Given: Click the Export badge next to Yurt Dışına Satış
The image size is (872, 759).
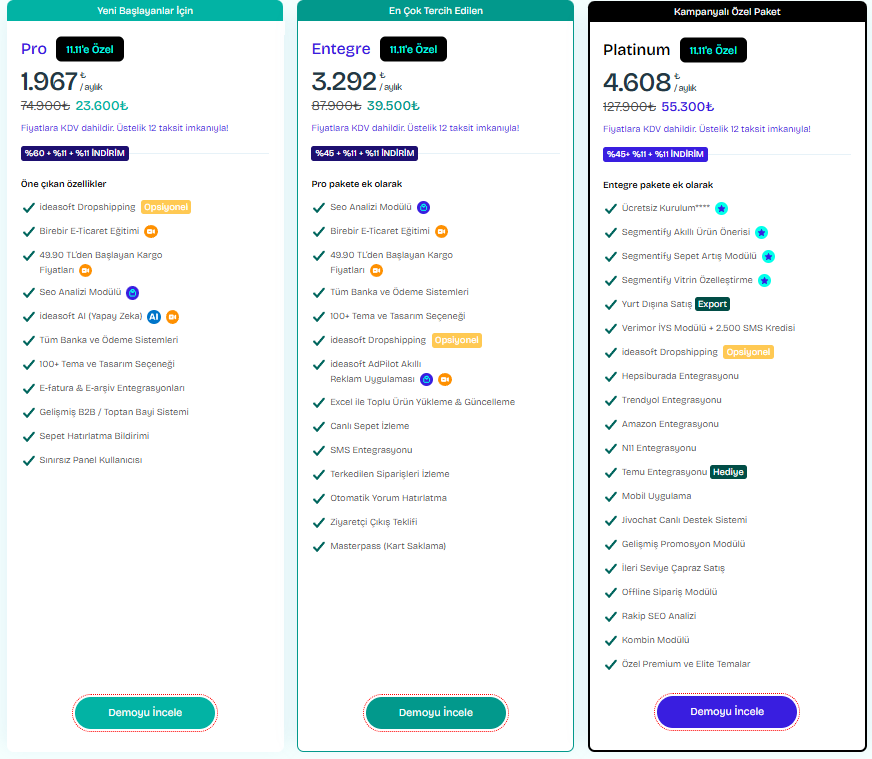Looking at the screenshot, I should pos(713,304).
